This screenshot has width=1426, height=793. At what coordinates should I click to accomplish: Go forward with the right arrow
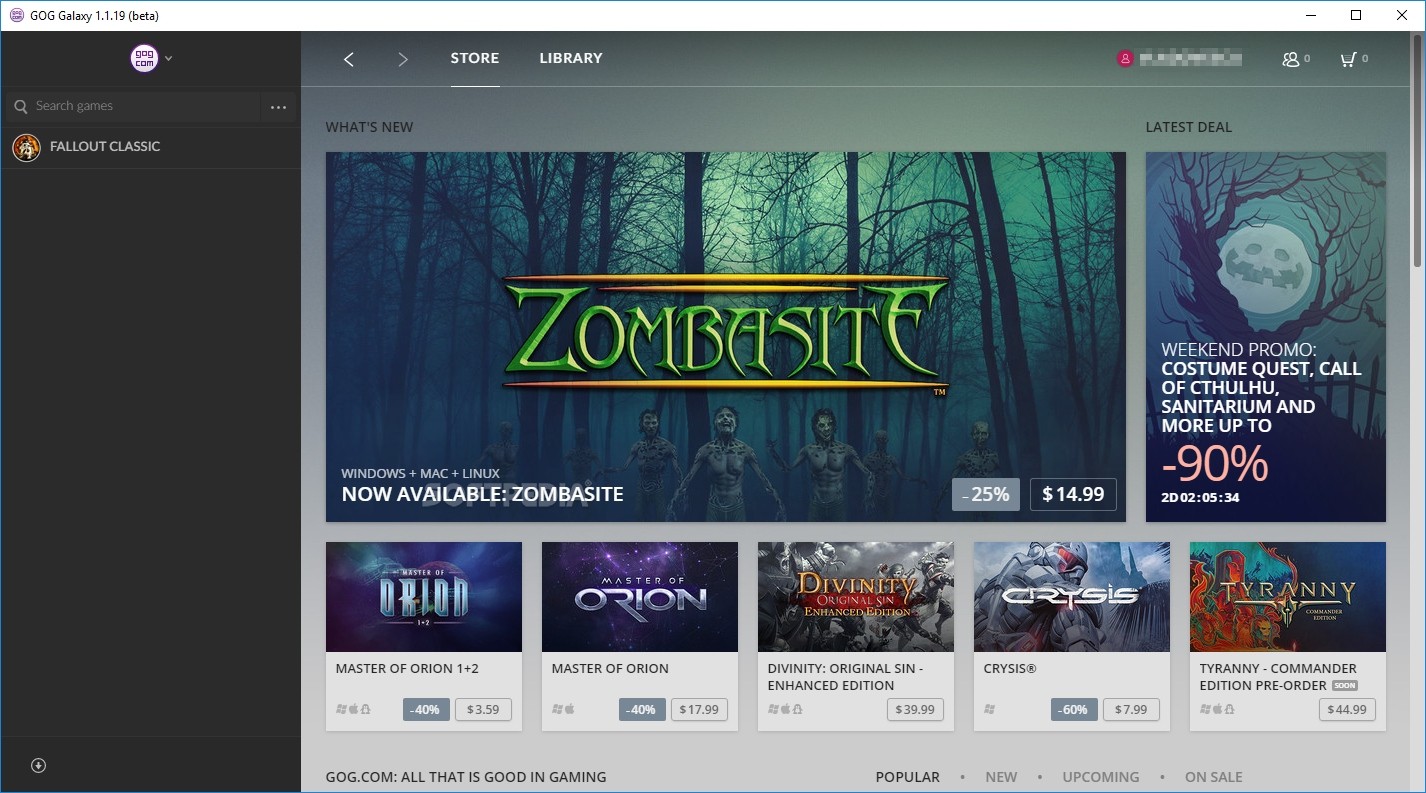point(403,59)
